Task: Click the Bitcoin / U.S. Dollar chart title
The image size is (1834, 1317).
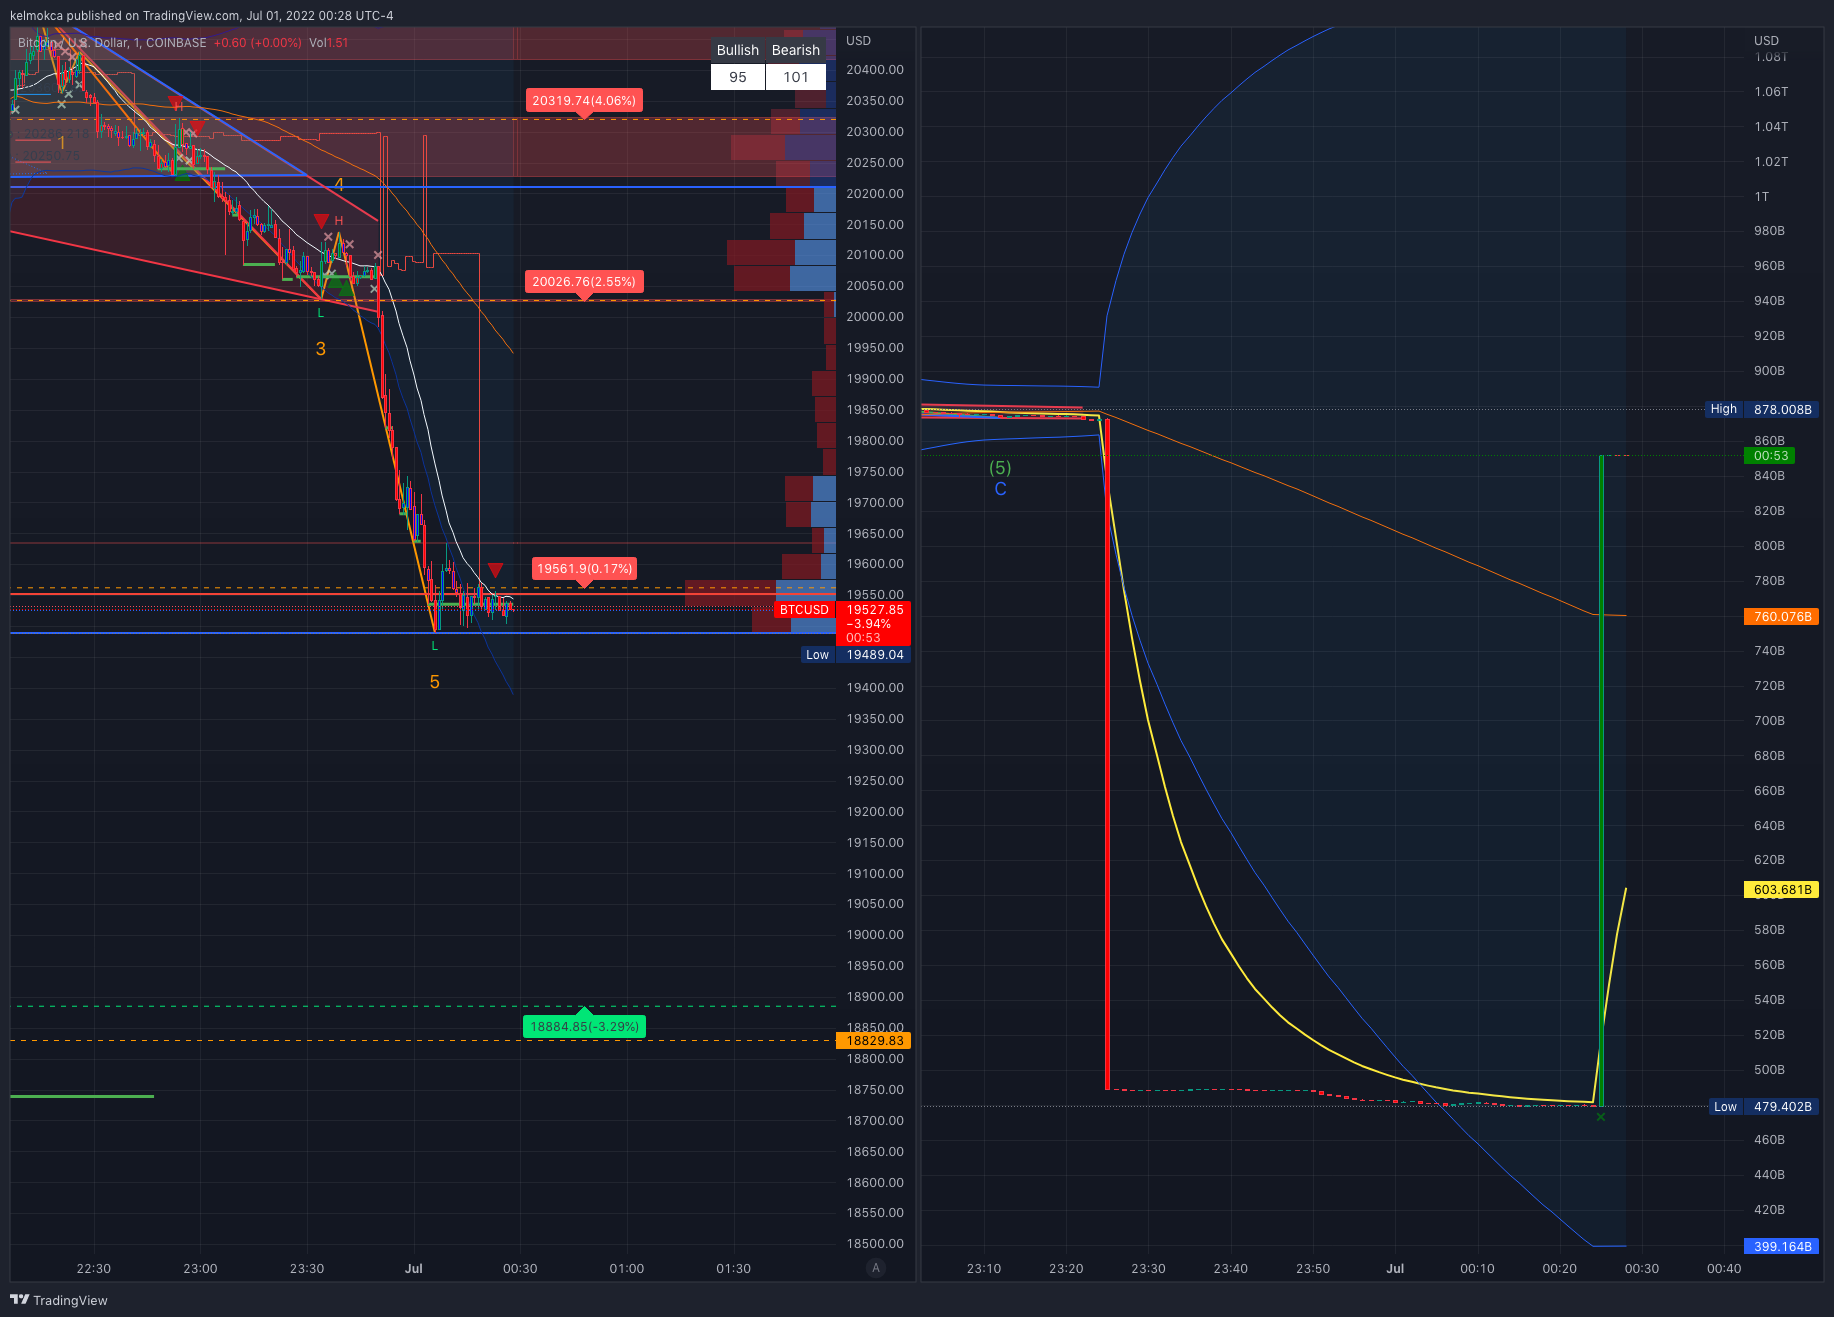Action: pos(112,43)
